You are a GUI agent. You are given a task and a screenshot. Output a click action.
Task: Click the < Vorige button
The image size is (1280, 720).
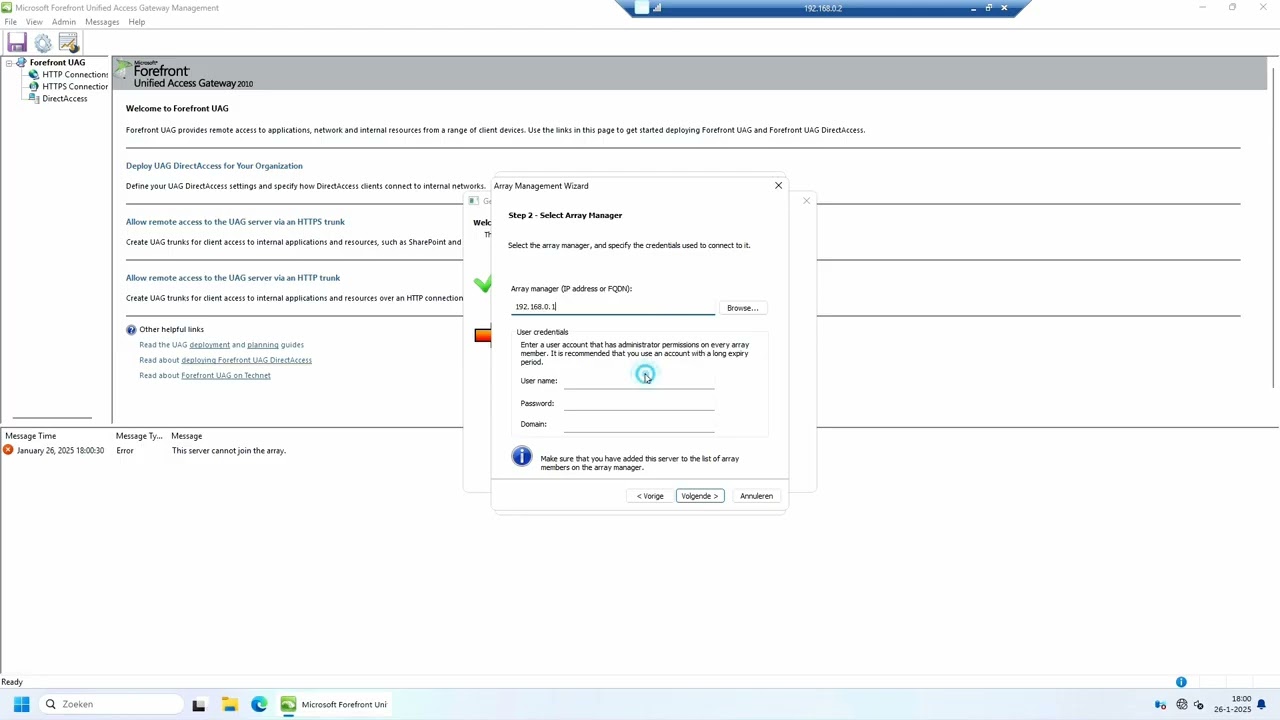tap(650, 496)
